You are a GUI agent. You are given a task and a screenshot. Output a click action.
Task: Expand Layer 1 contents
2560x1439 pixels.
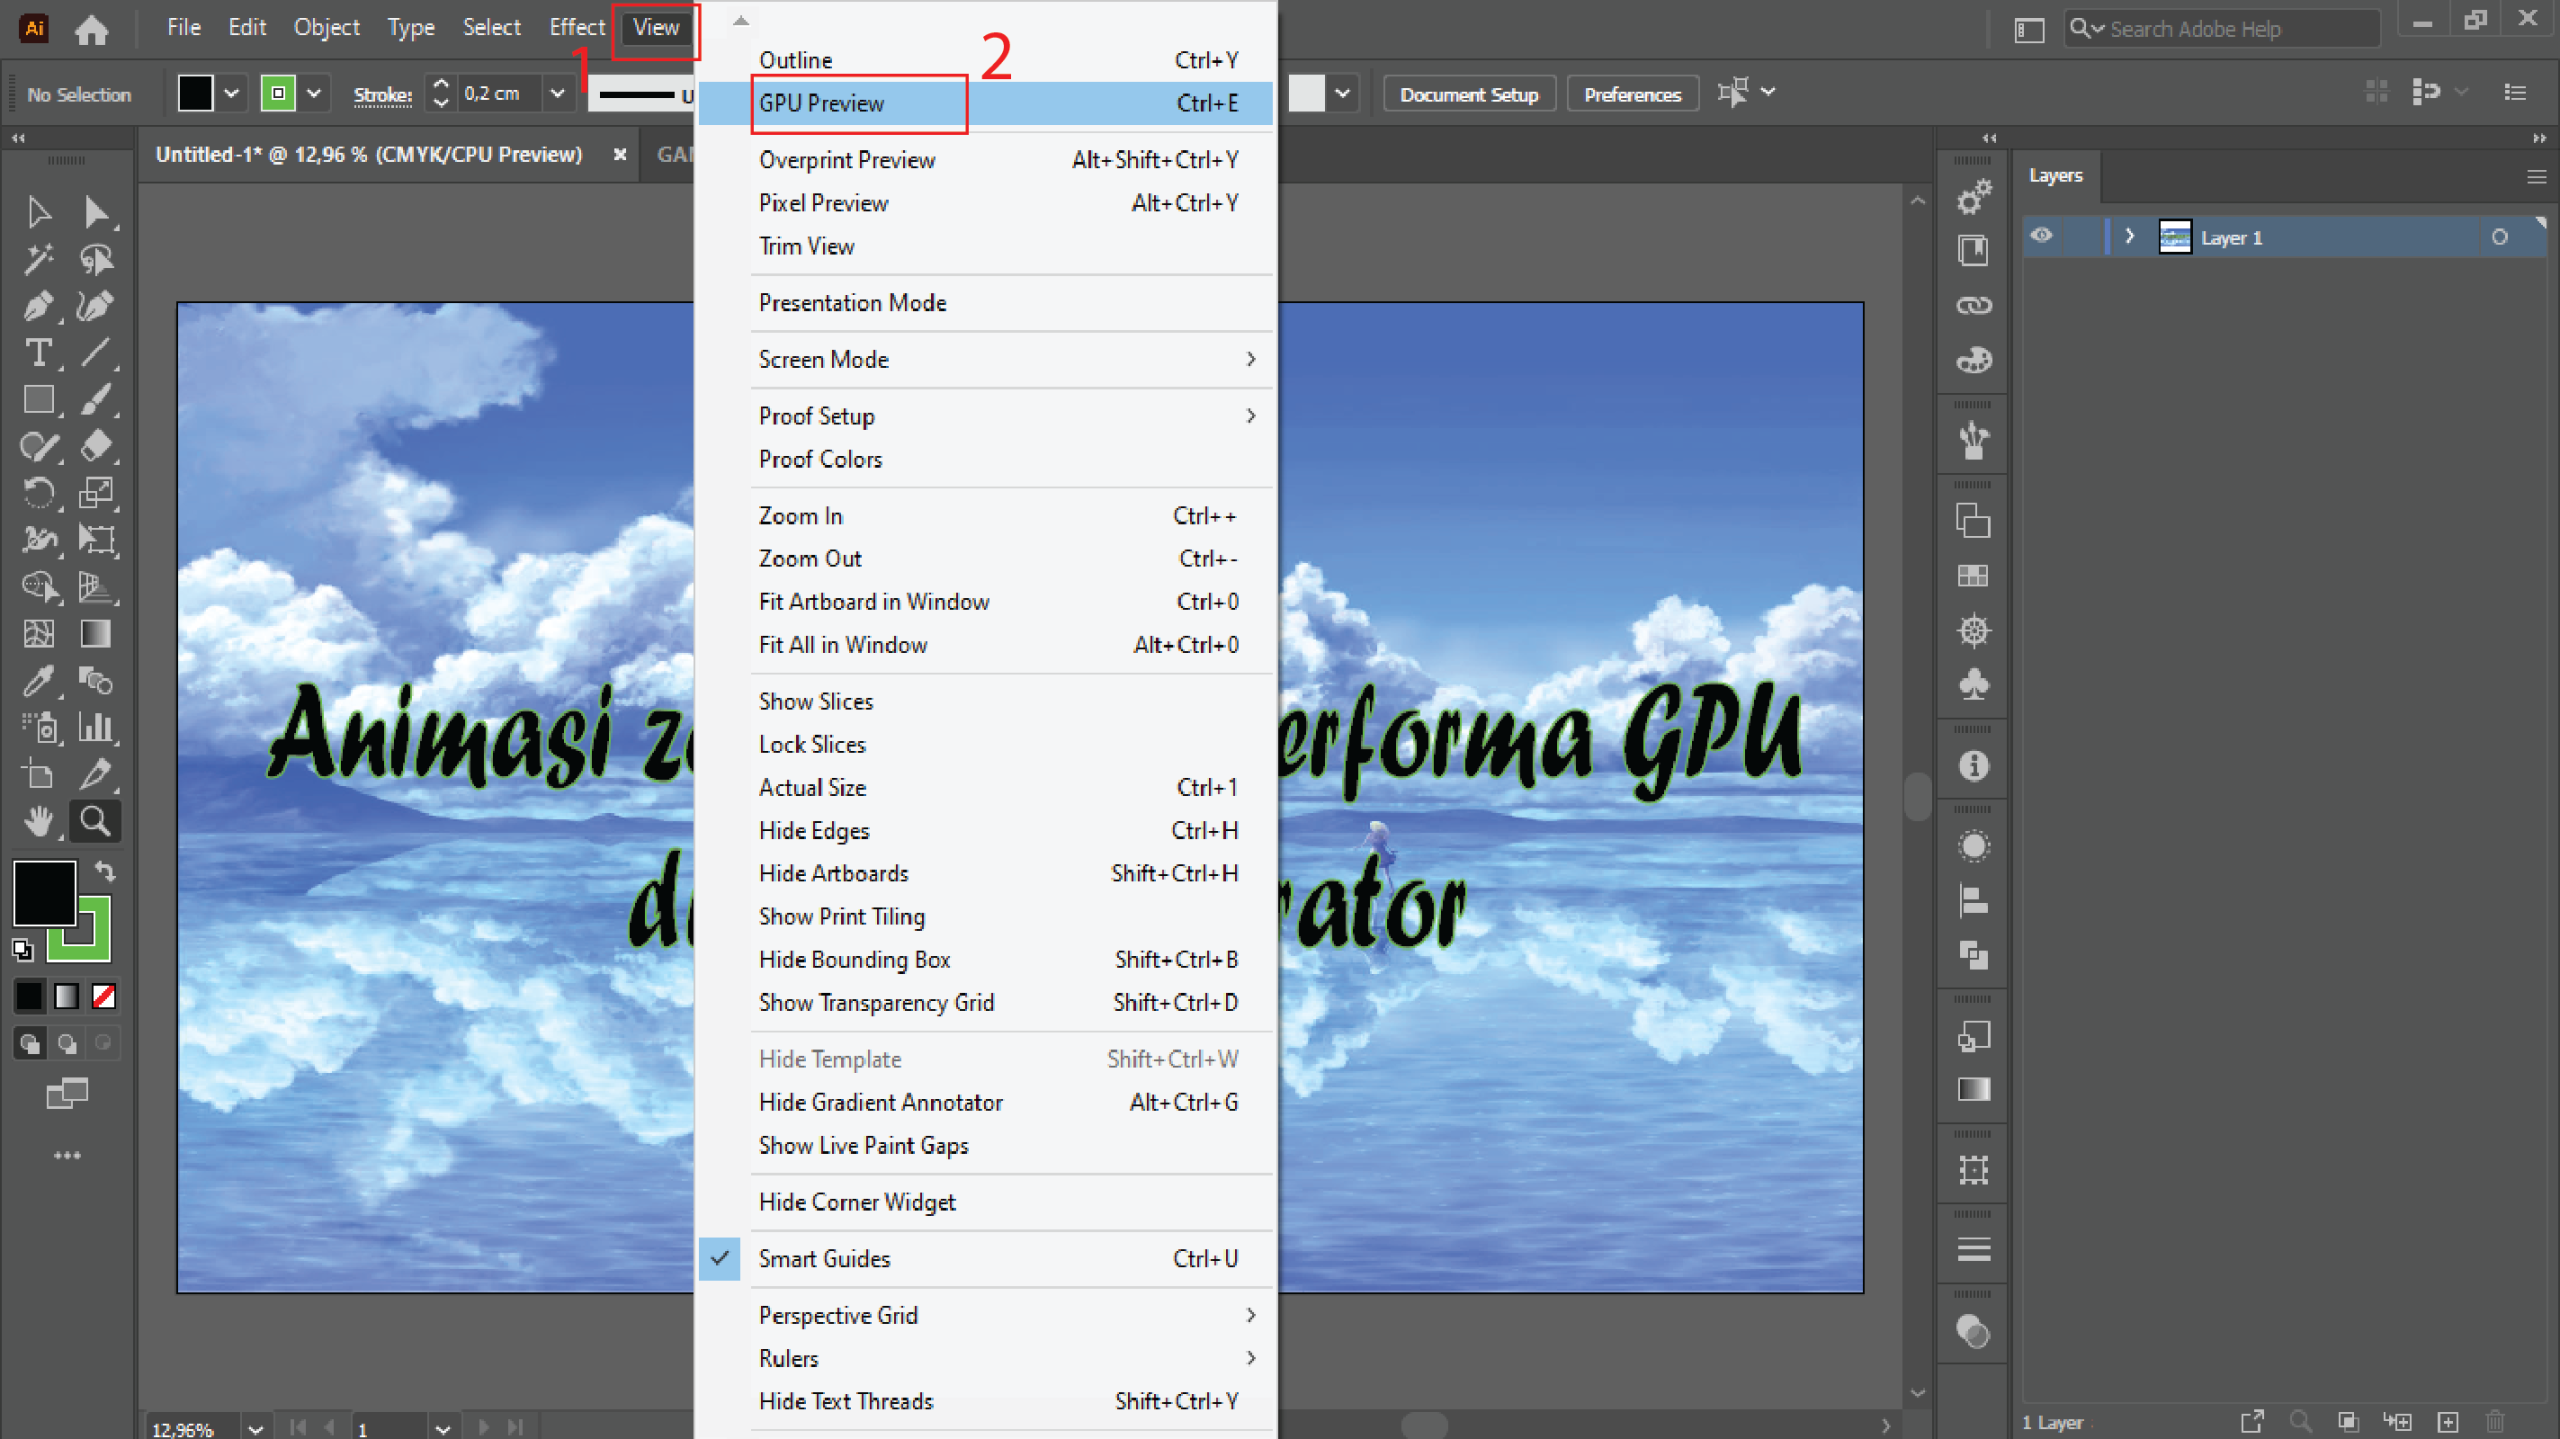pyautogui.click(x=2129, y=236)
